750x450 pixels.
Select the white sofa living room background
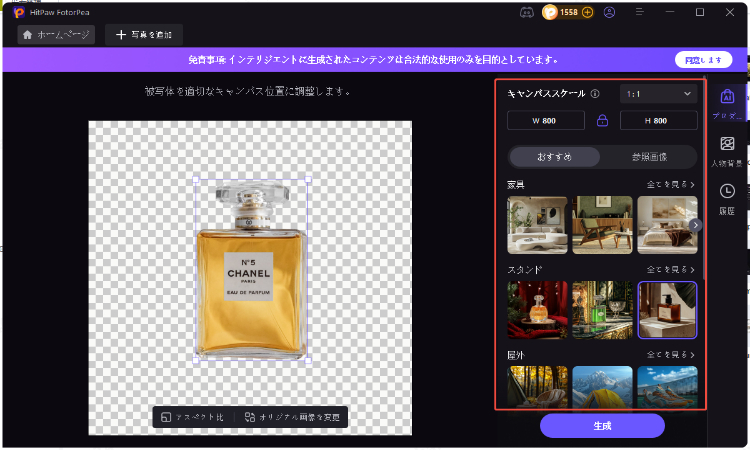click(x=537, y=225)
